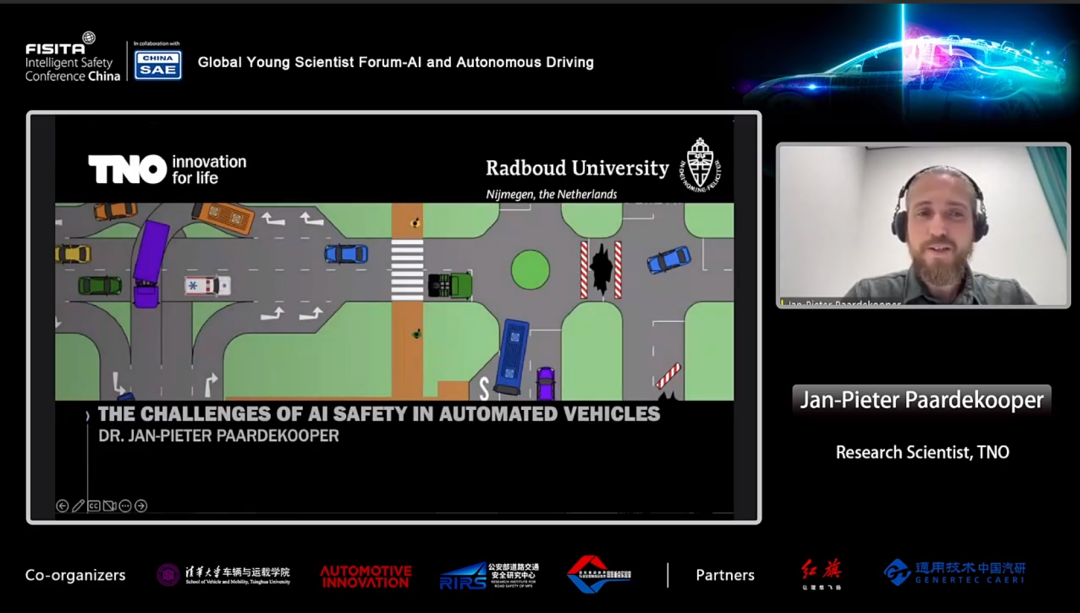Click the Jan-Pieter Paardekooper name banner
The image size is (1080, 613).
pyautogui.click(x=922, y=401)
